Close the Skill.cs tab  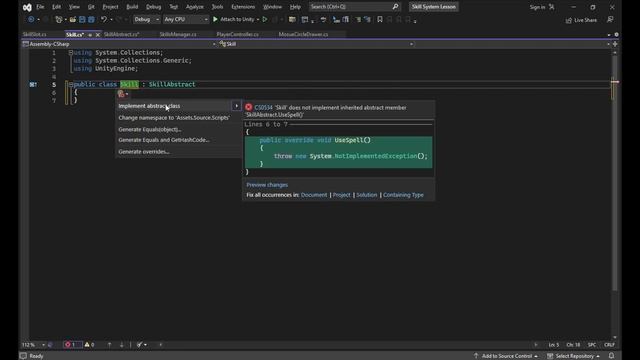98,35
